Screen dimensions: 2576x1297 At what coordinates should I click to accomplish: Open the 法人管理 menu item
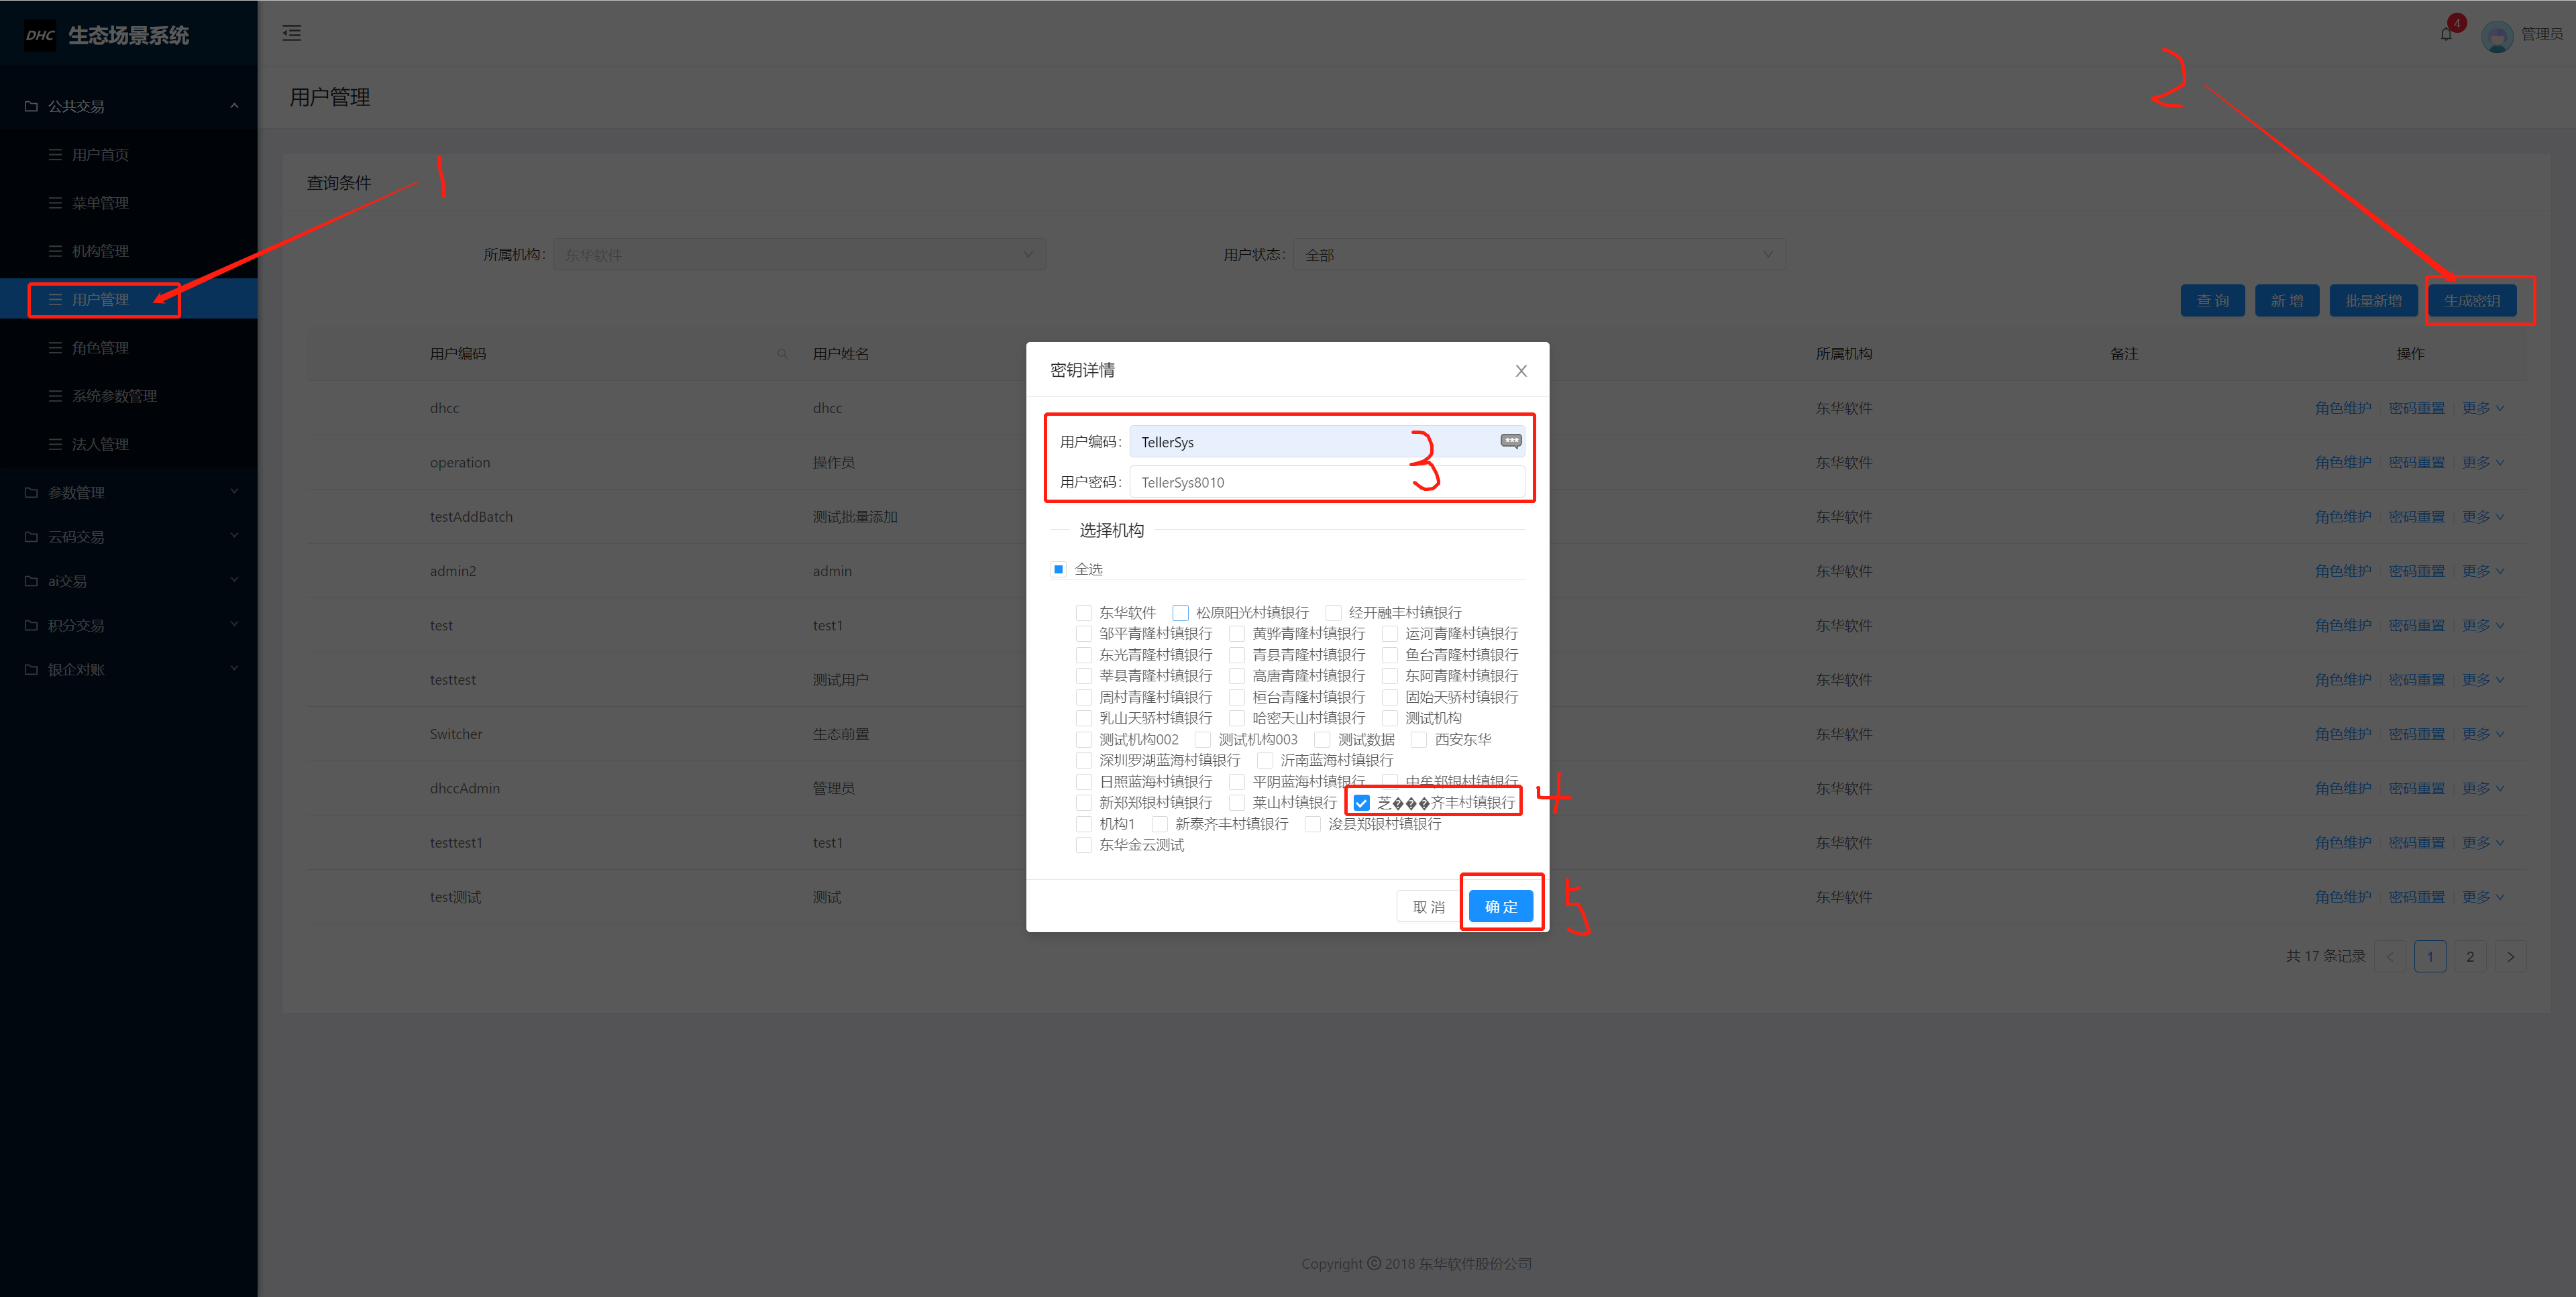click(129, 444)
